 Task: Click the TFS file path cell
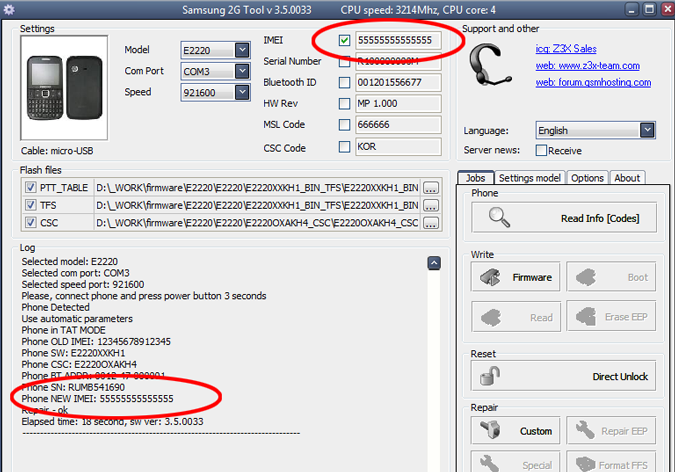point(257,205)
